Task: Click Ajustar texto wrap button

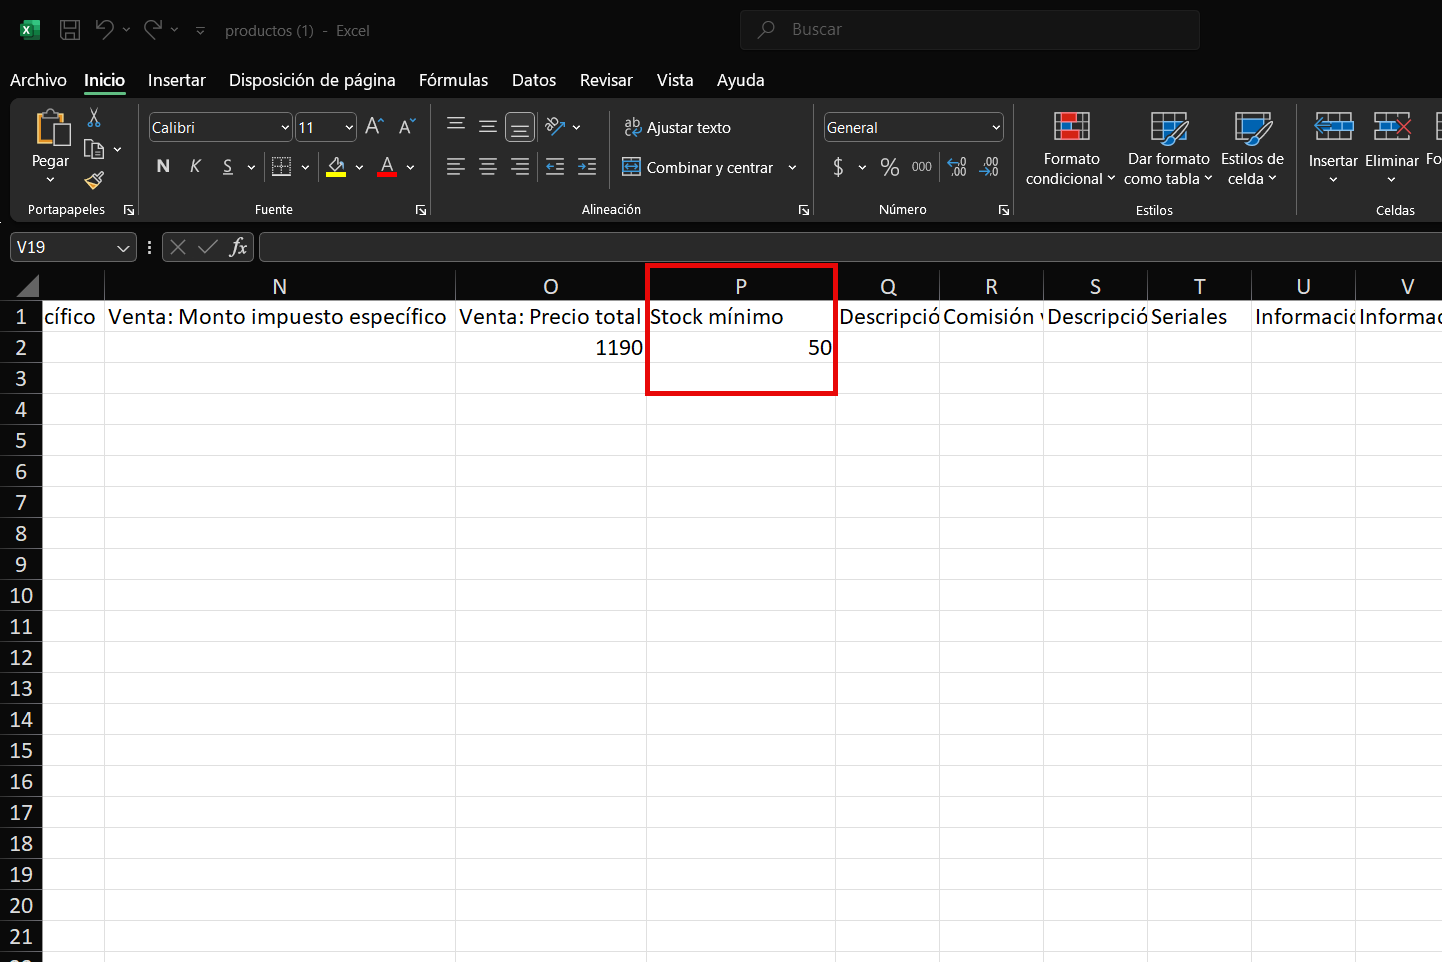Action: [x=677, y=127]
